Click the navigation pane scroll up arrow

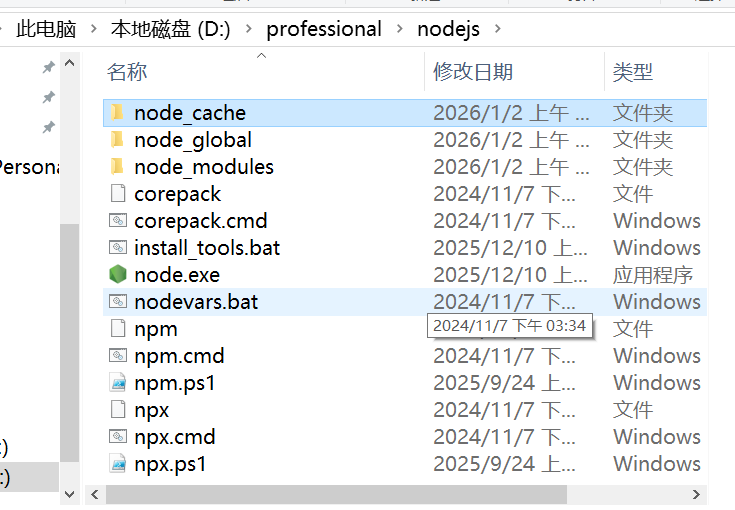click(69, 63)
